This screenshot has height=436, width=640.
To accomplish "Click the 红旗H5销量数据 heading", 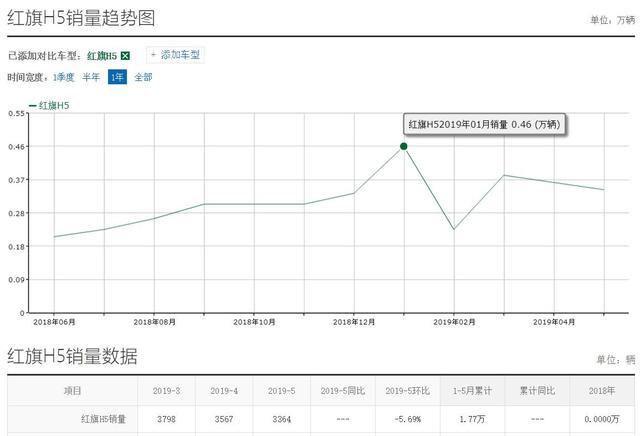I will (x=72, y=356).
